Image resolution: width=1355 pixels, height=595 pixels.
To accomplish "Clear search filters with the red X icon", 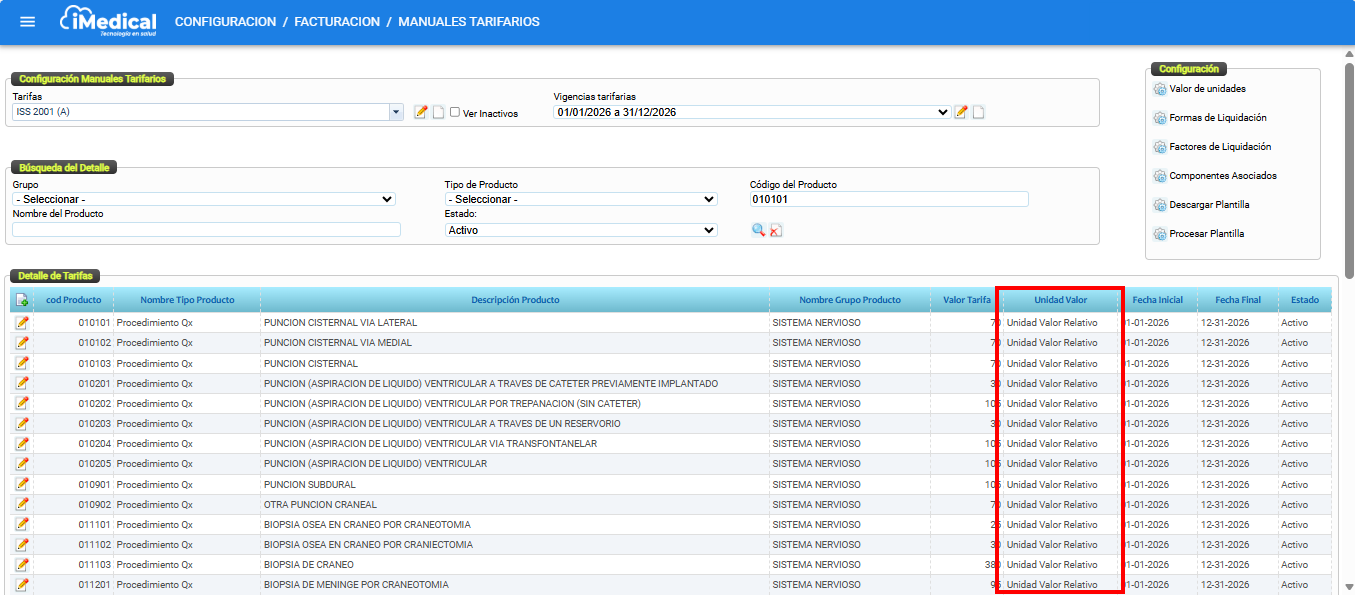I will 776,230.
